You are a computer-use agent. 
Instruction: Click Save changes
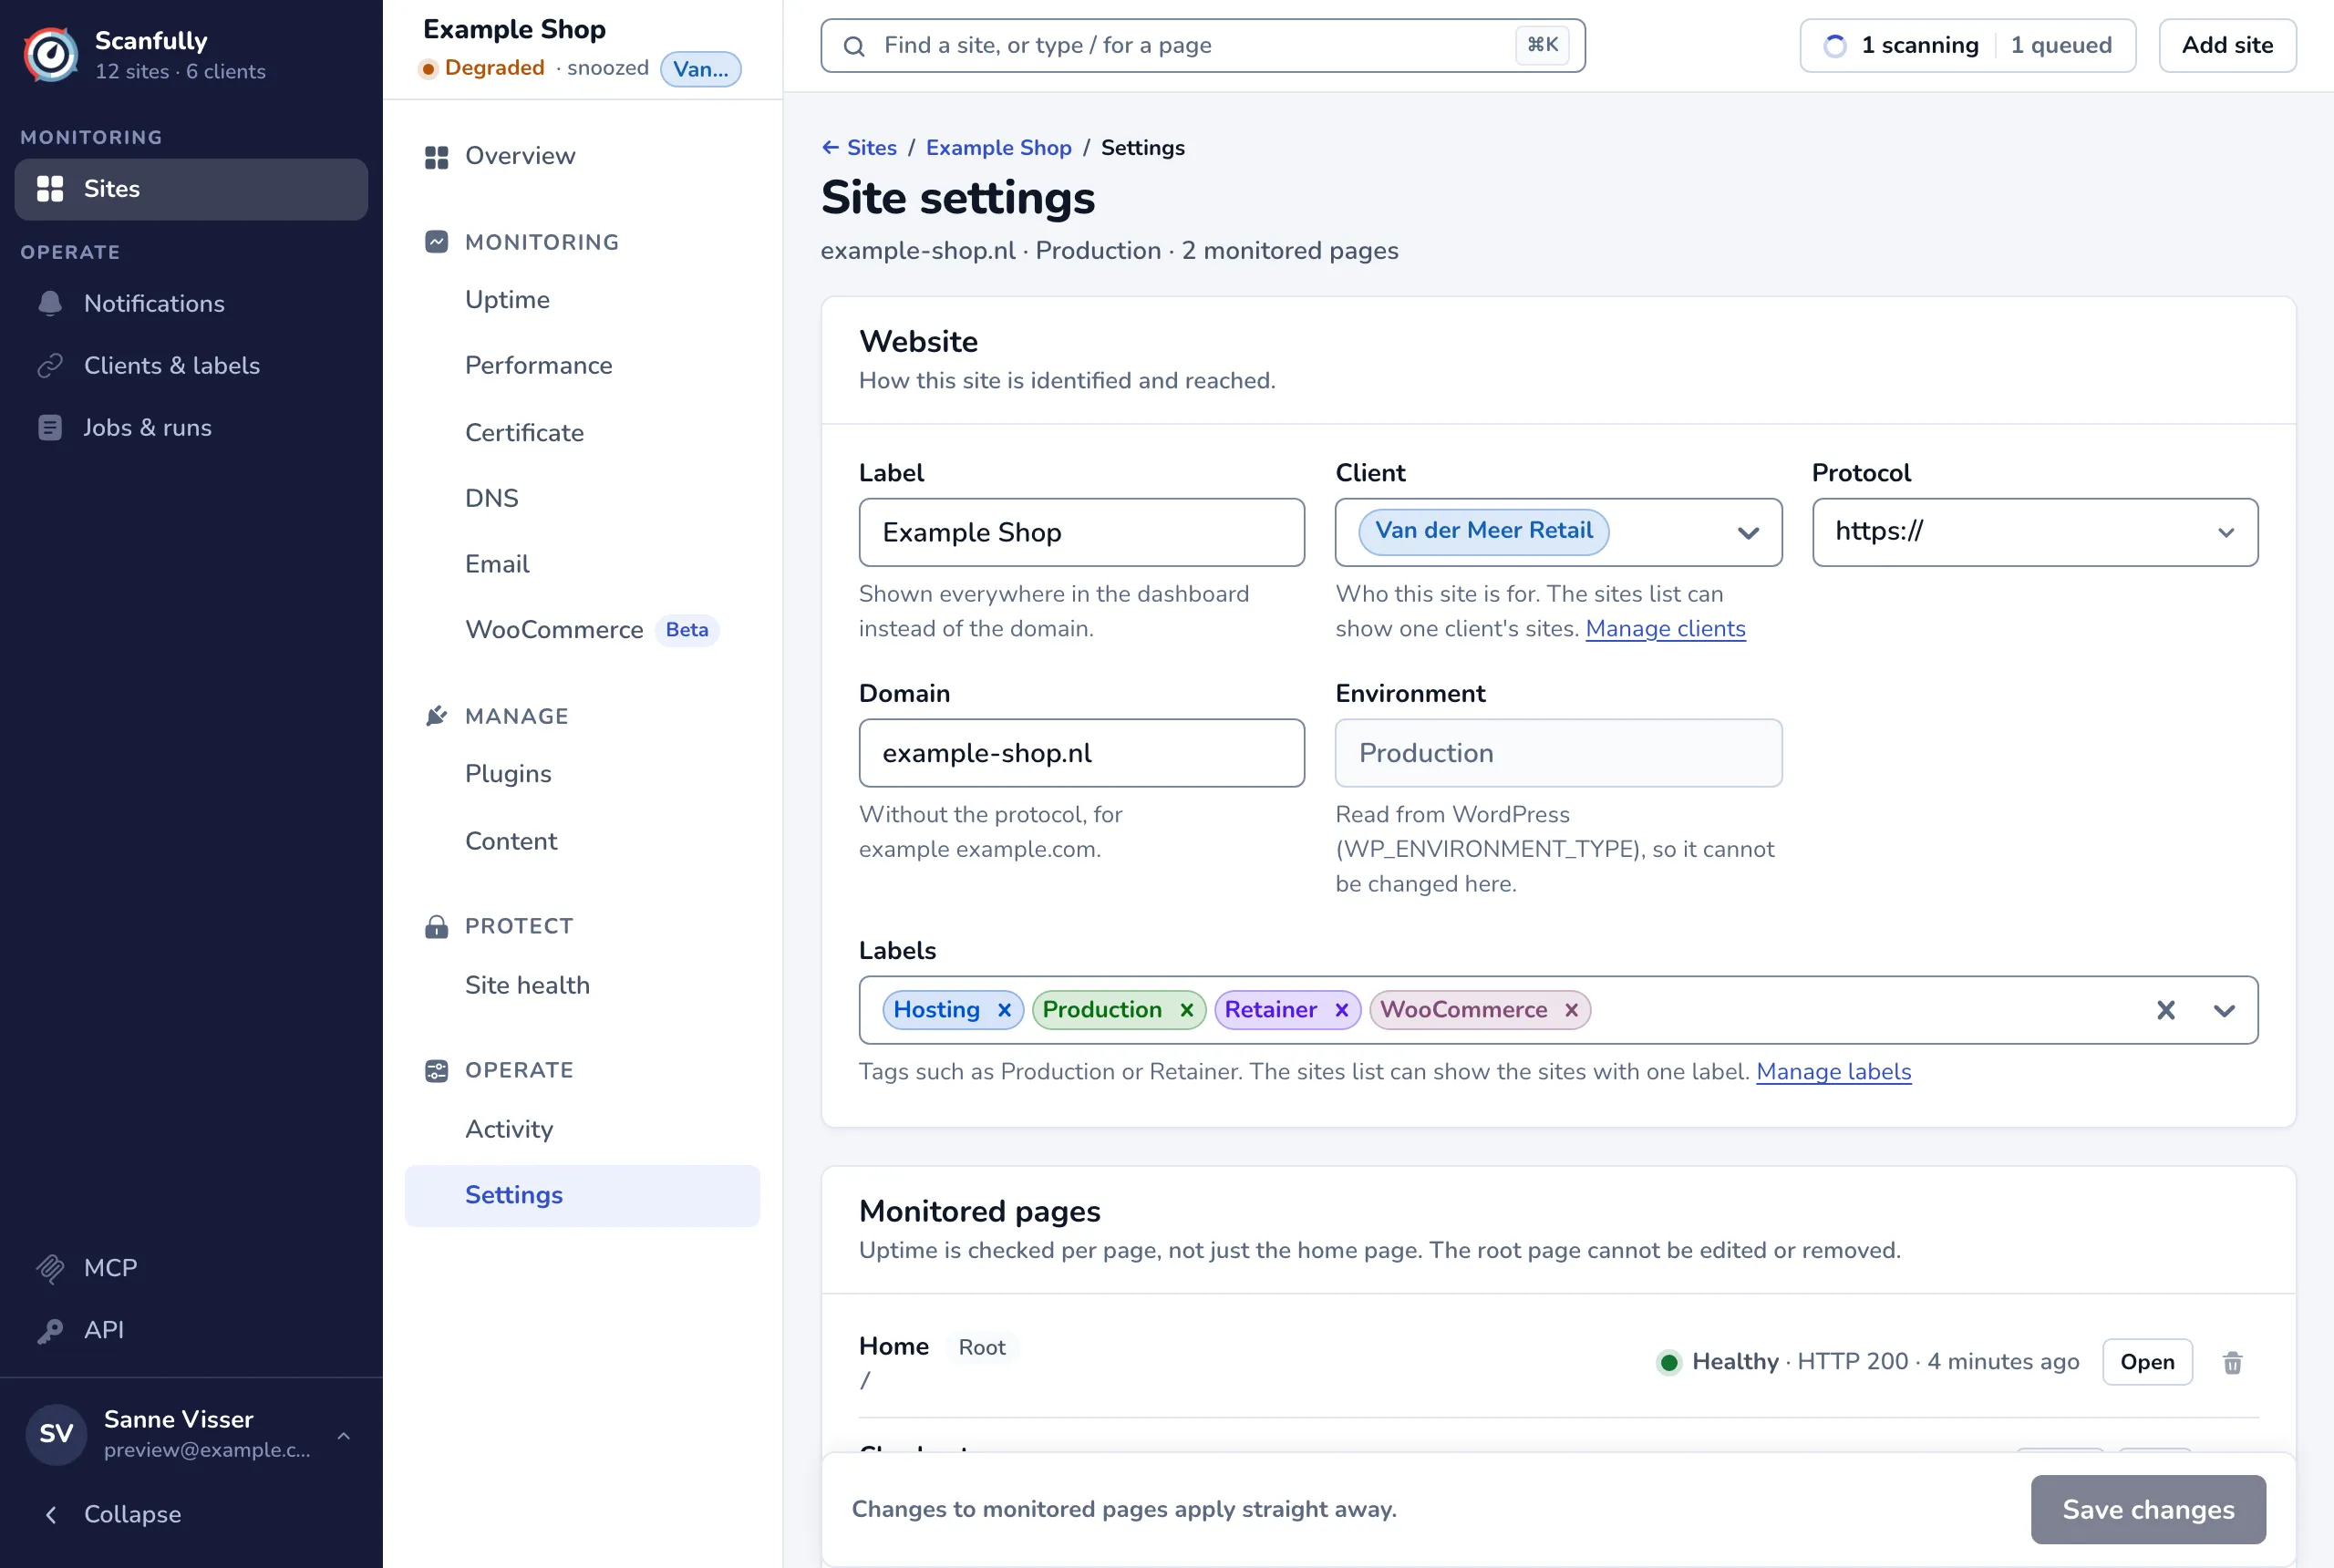point(2148,1509)
